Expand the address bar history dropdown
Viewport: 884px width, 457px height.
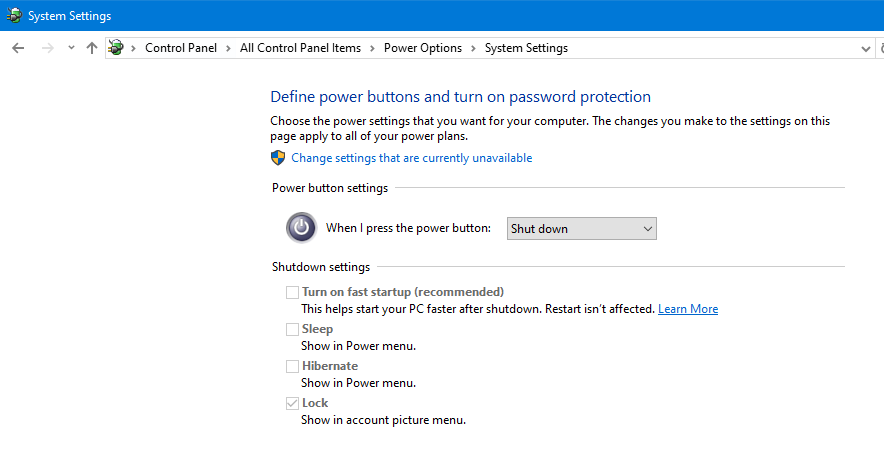pyautogui.click(x=866, y=48)
